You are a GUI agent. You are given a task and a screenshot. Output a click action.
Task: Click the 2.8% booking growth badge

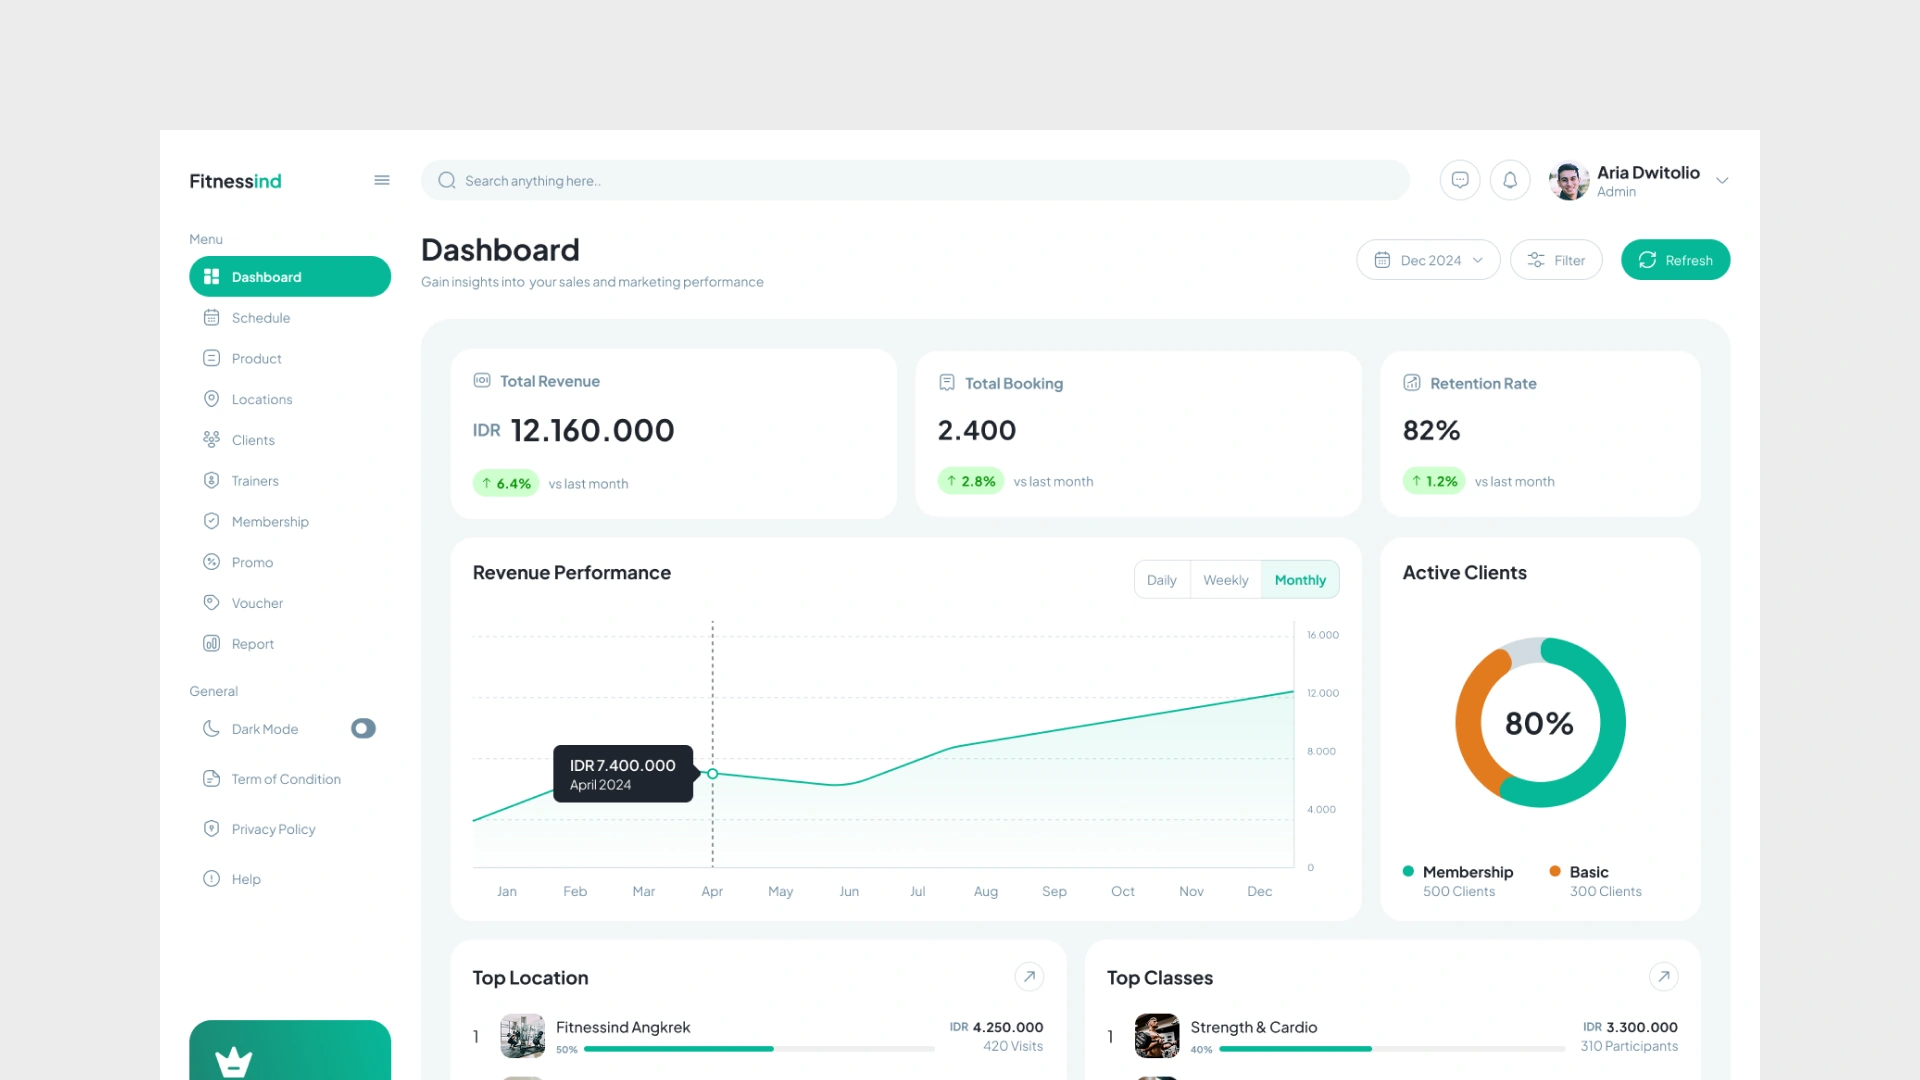click(x=971, y=481)
